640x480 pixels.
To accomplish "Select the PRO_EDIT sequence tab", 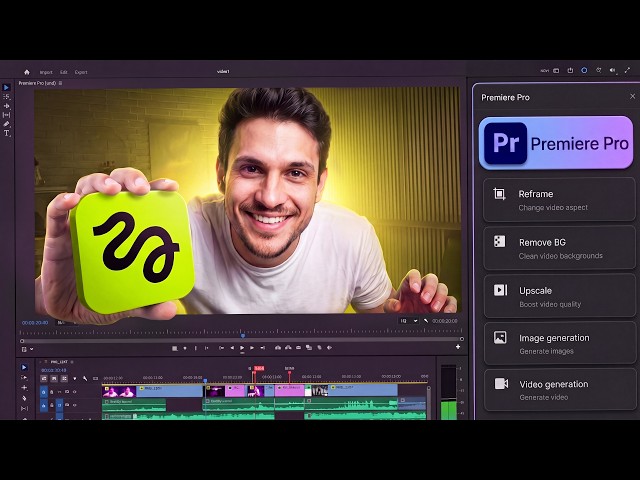I will point(59,362).
